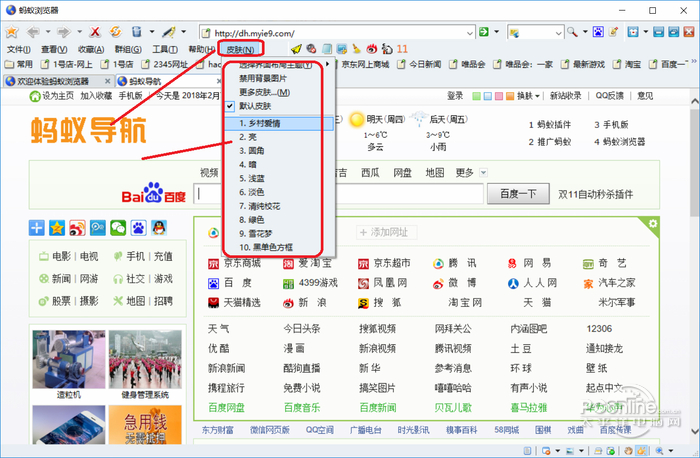The width and height of the screenshot is (700, 458).
Task: Click the broom clean-up icon
Action: (x=356, y=49)
